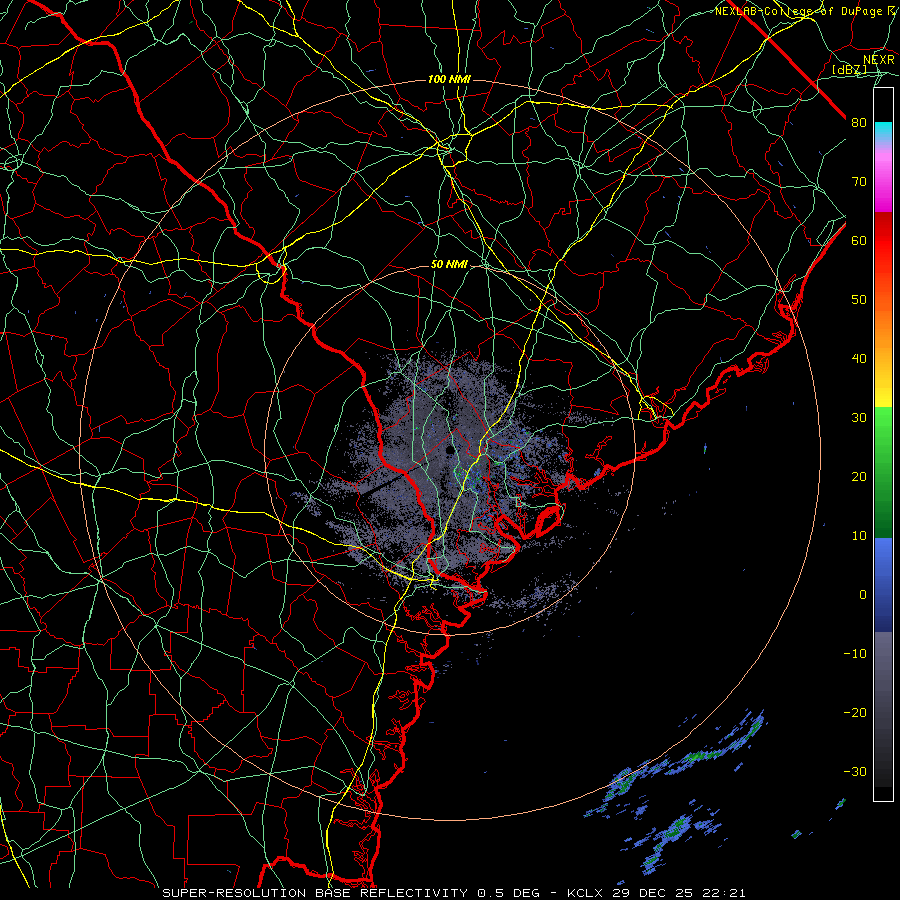Image resolution: width=900 pixels, height=900 pixels.
Task: Click the "SUPER-RESOLUTION BASE REFLECTIVITY" caption text
Action: 315,893
